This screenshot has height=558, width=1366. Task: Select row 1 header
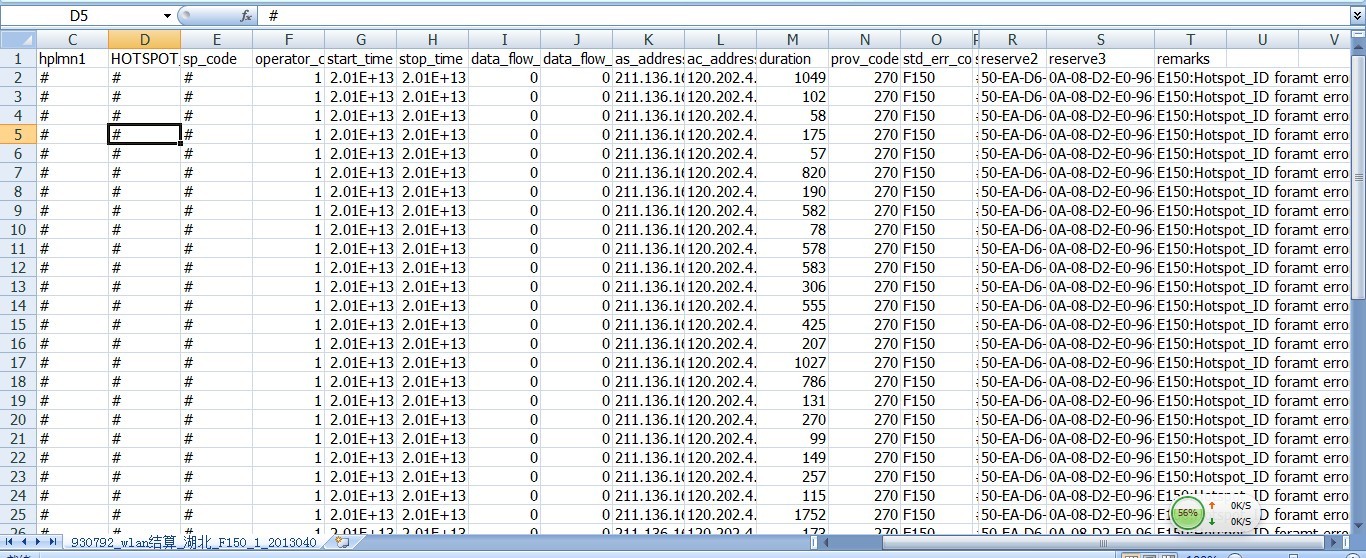tap(18, 59)
